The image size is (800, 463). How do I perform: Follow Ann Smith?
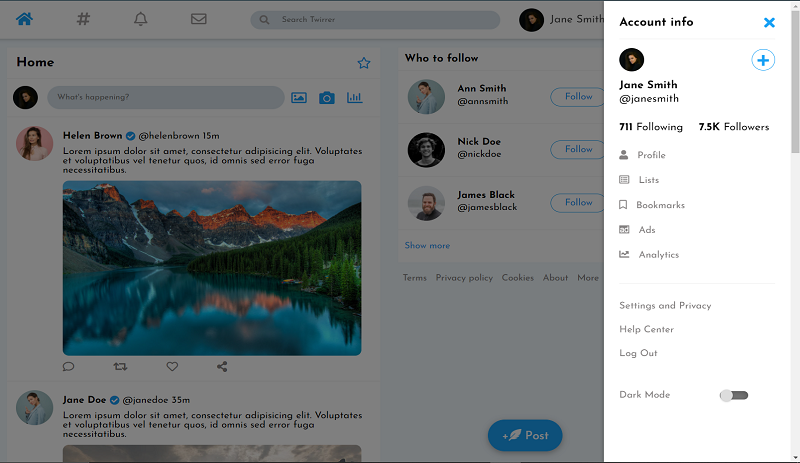[578, 97]
